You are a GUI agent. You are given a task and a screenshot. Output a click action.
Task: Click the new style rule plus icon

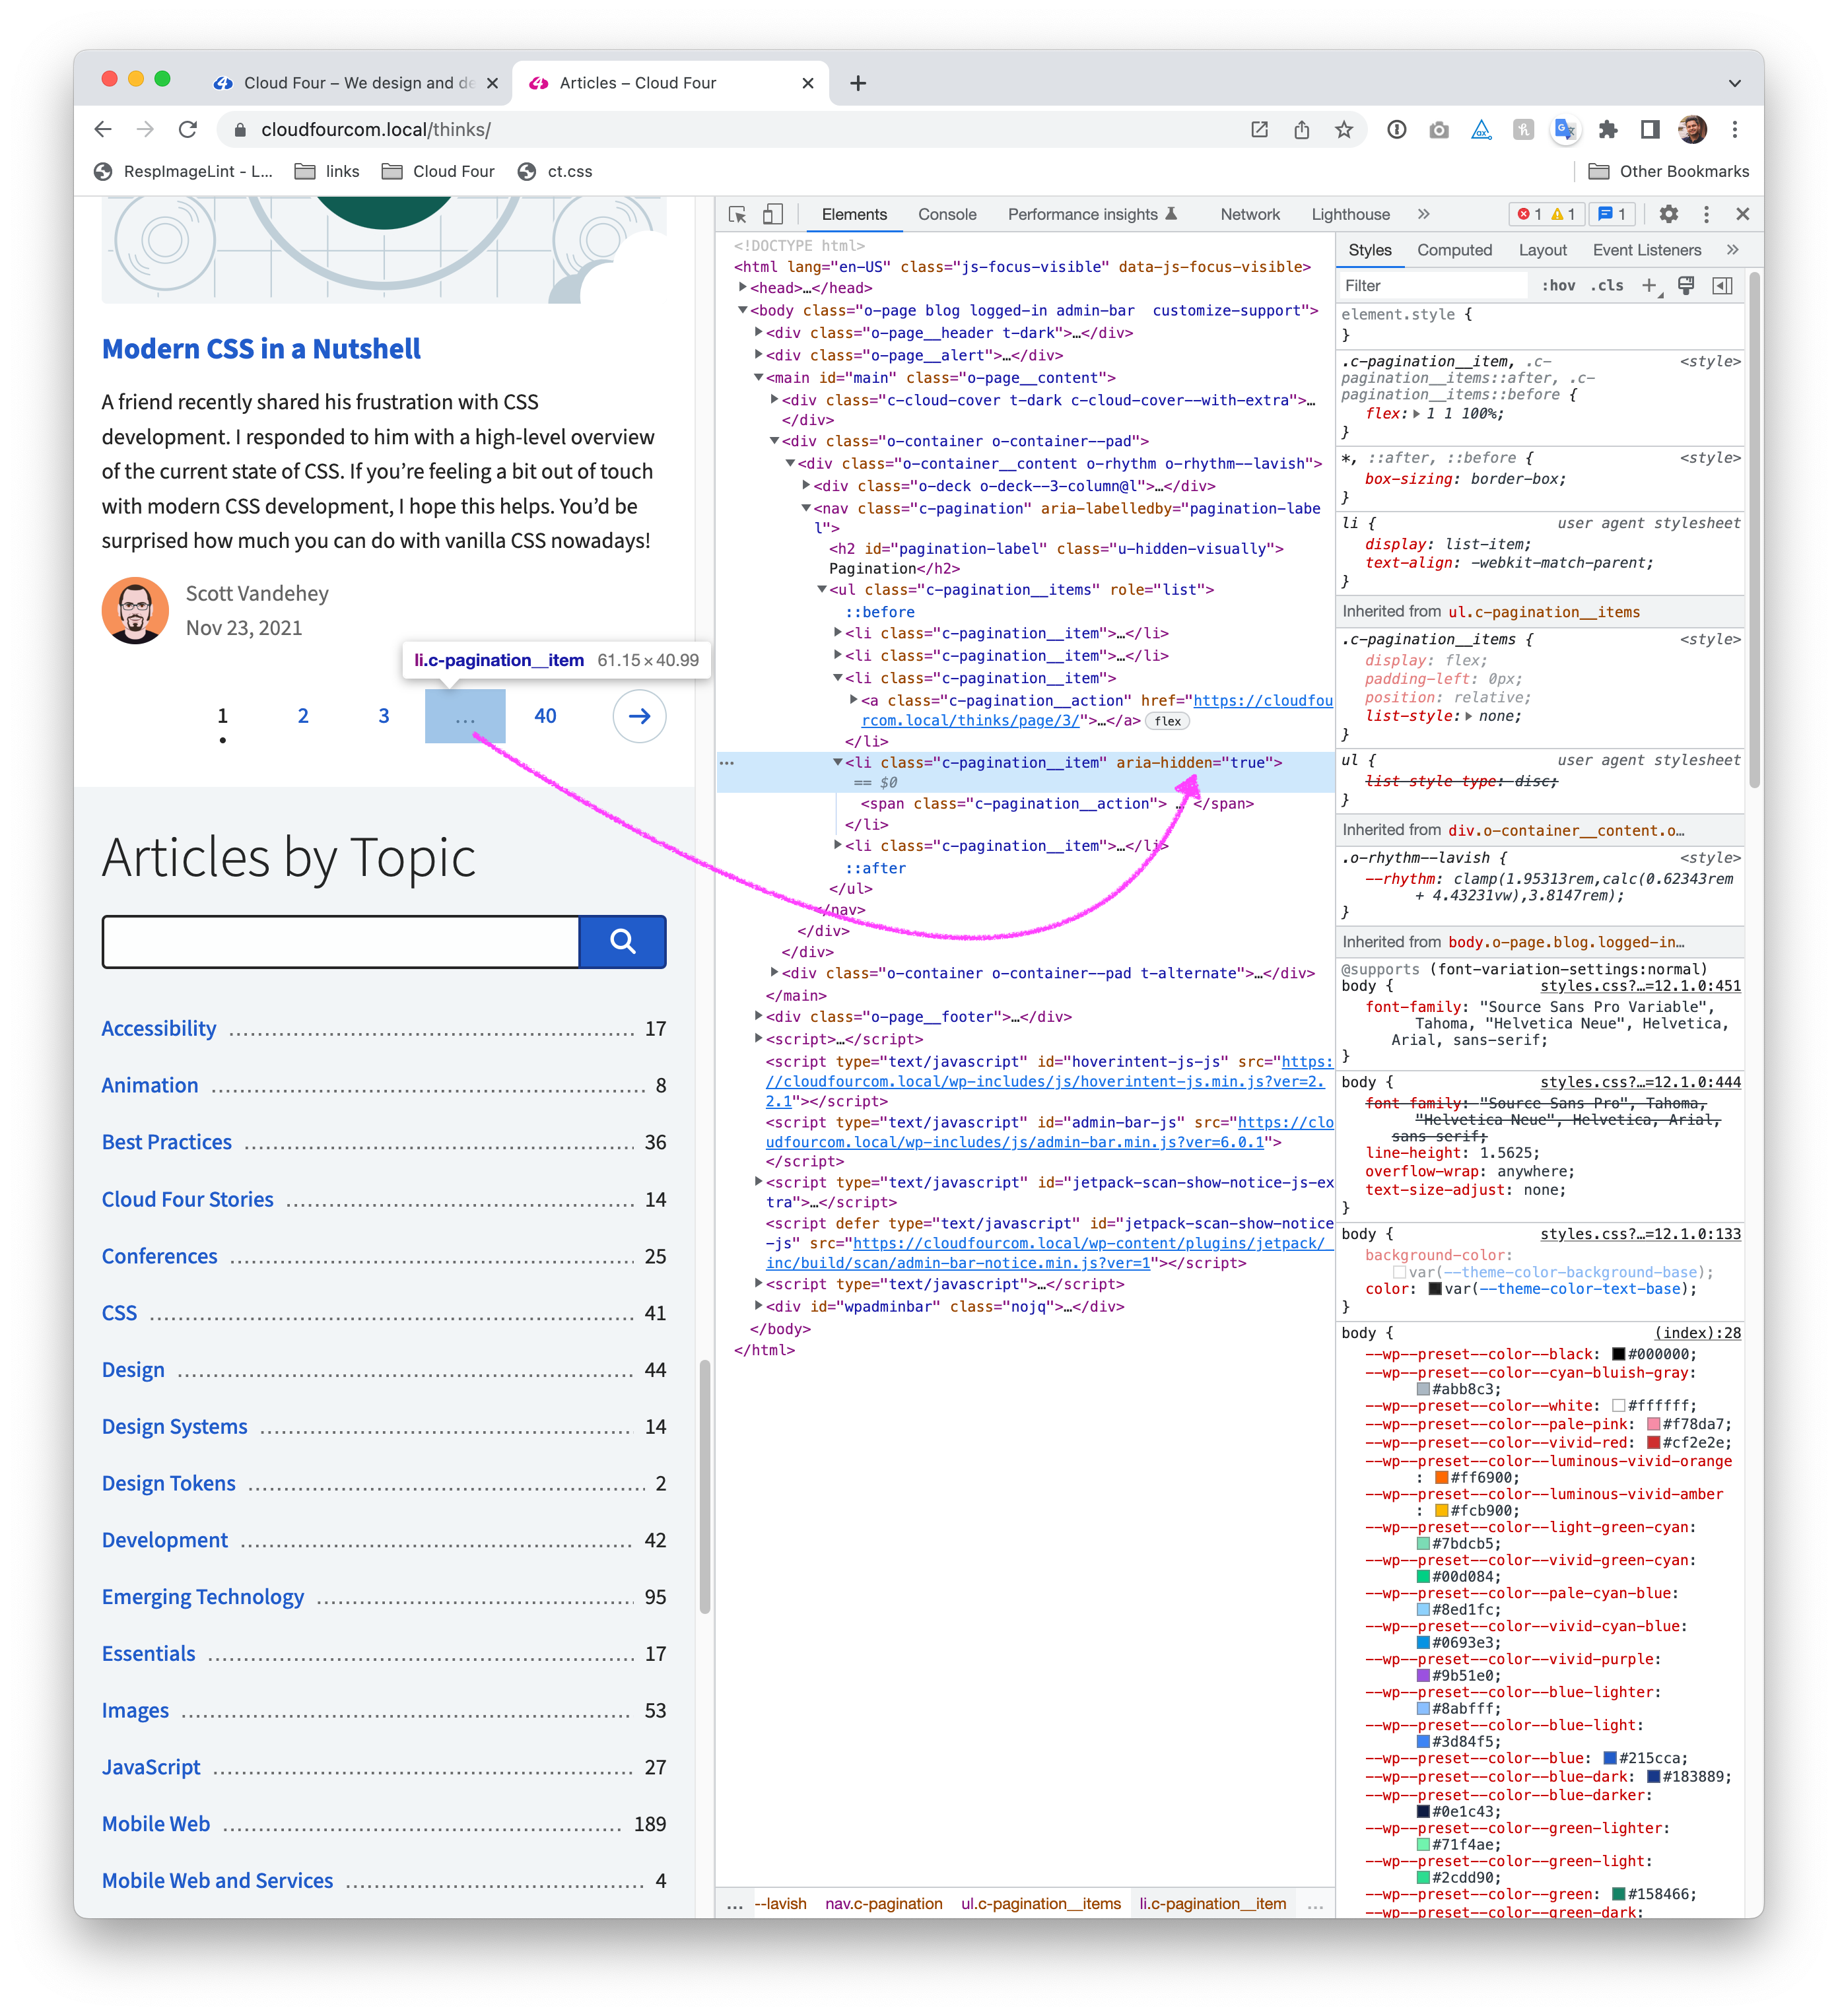1649,286
